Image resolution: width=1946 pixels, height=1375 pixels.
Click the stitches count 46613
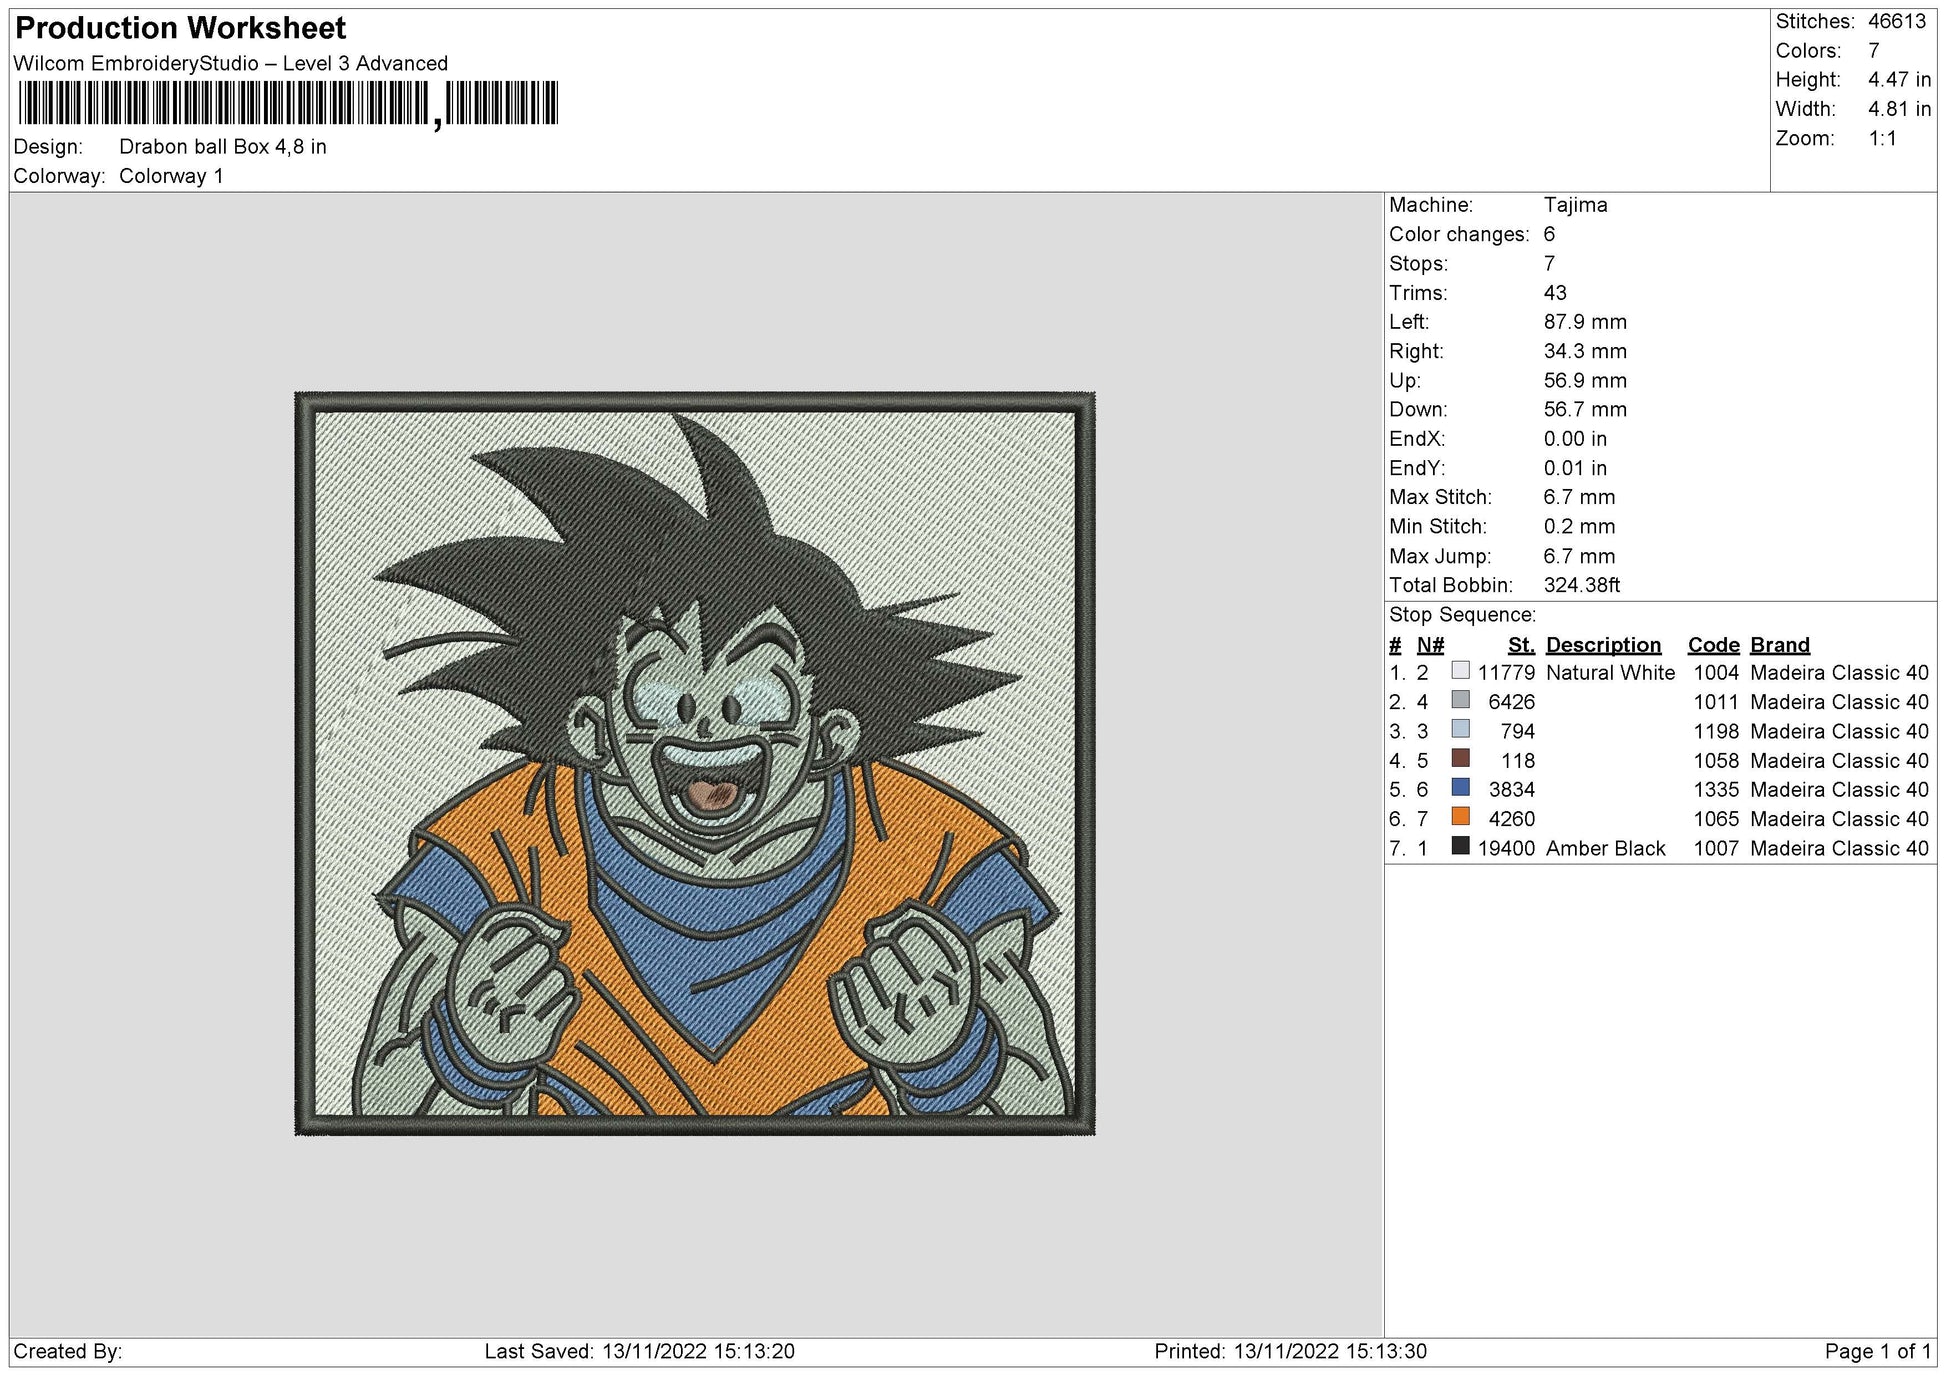(x=1897, y=21)
